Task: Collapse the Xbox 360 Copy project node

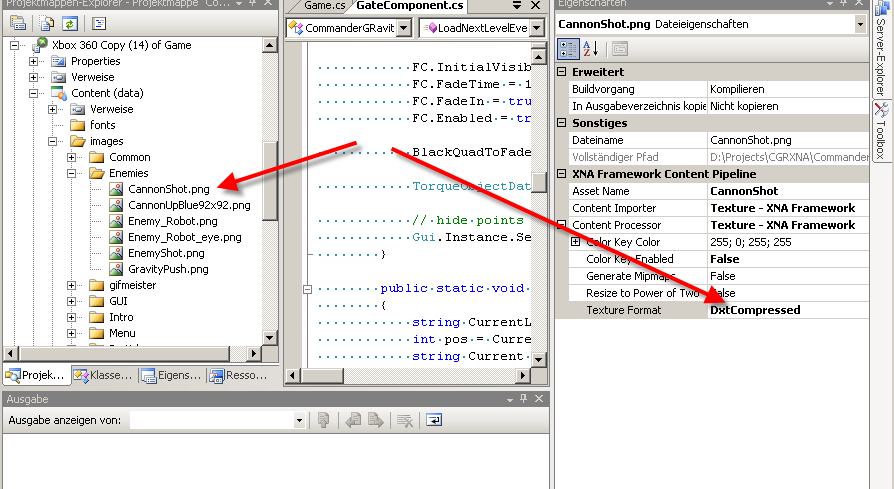Action: tap(15, 45)
